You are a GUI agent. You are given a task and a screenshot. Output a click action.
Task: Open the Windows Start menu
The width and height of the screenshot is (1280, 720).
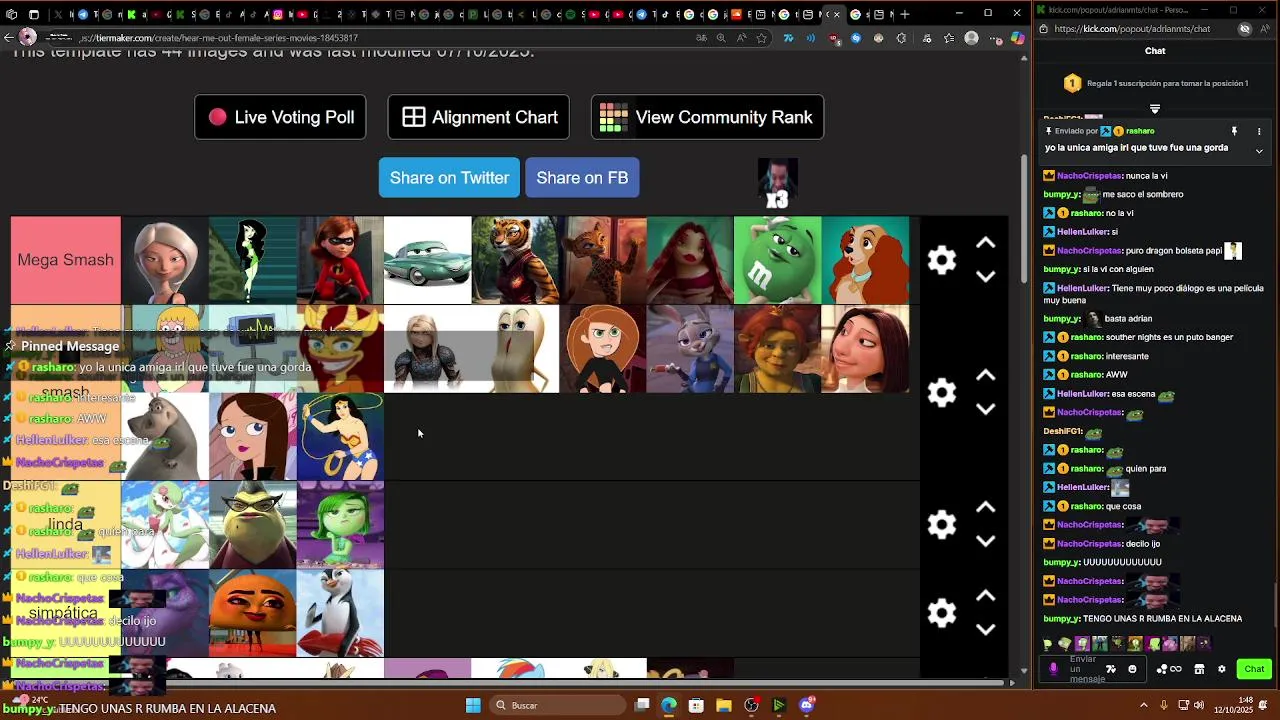[473, 706]
